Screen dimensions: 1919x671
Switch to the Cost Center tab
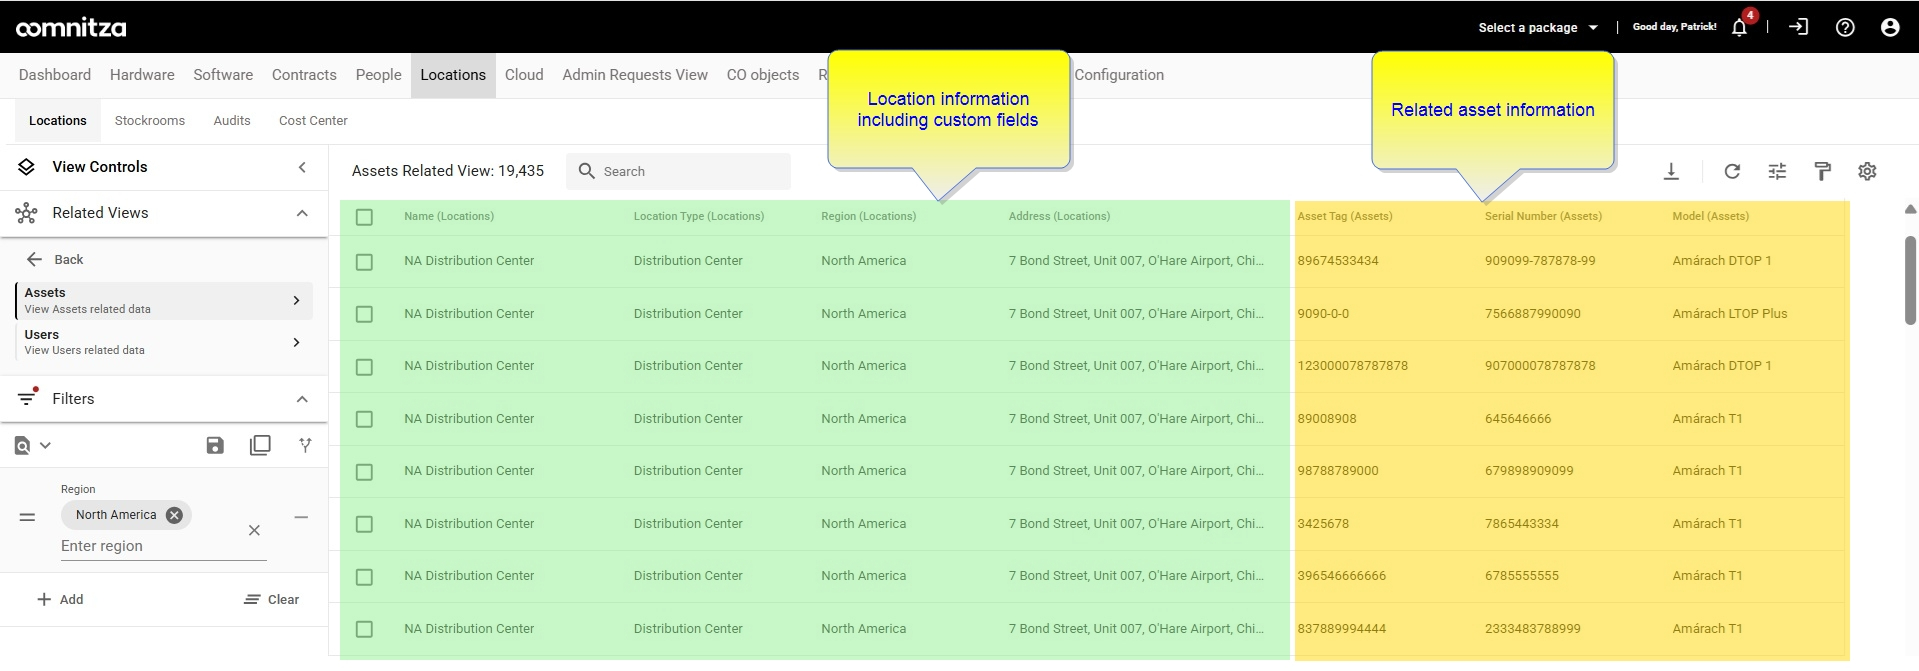coord(313,121)
